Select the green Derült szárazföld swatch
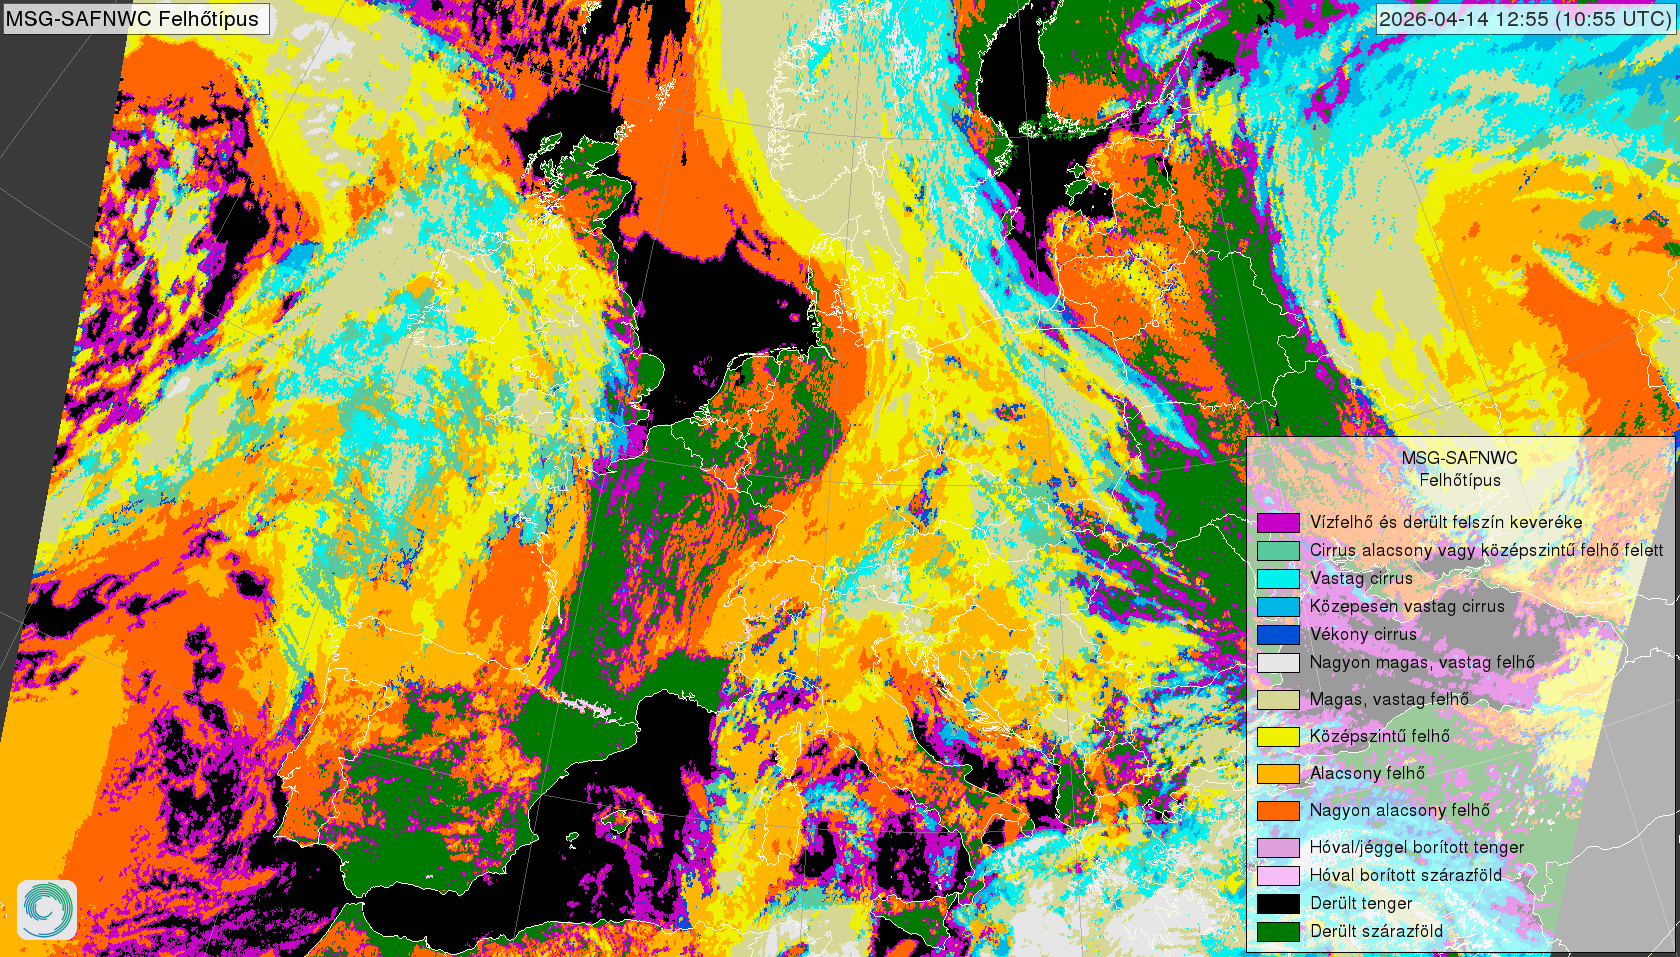 [1278, 931]
